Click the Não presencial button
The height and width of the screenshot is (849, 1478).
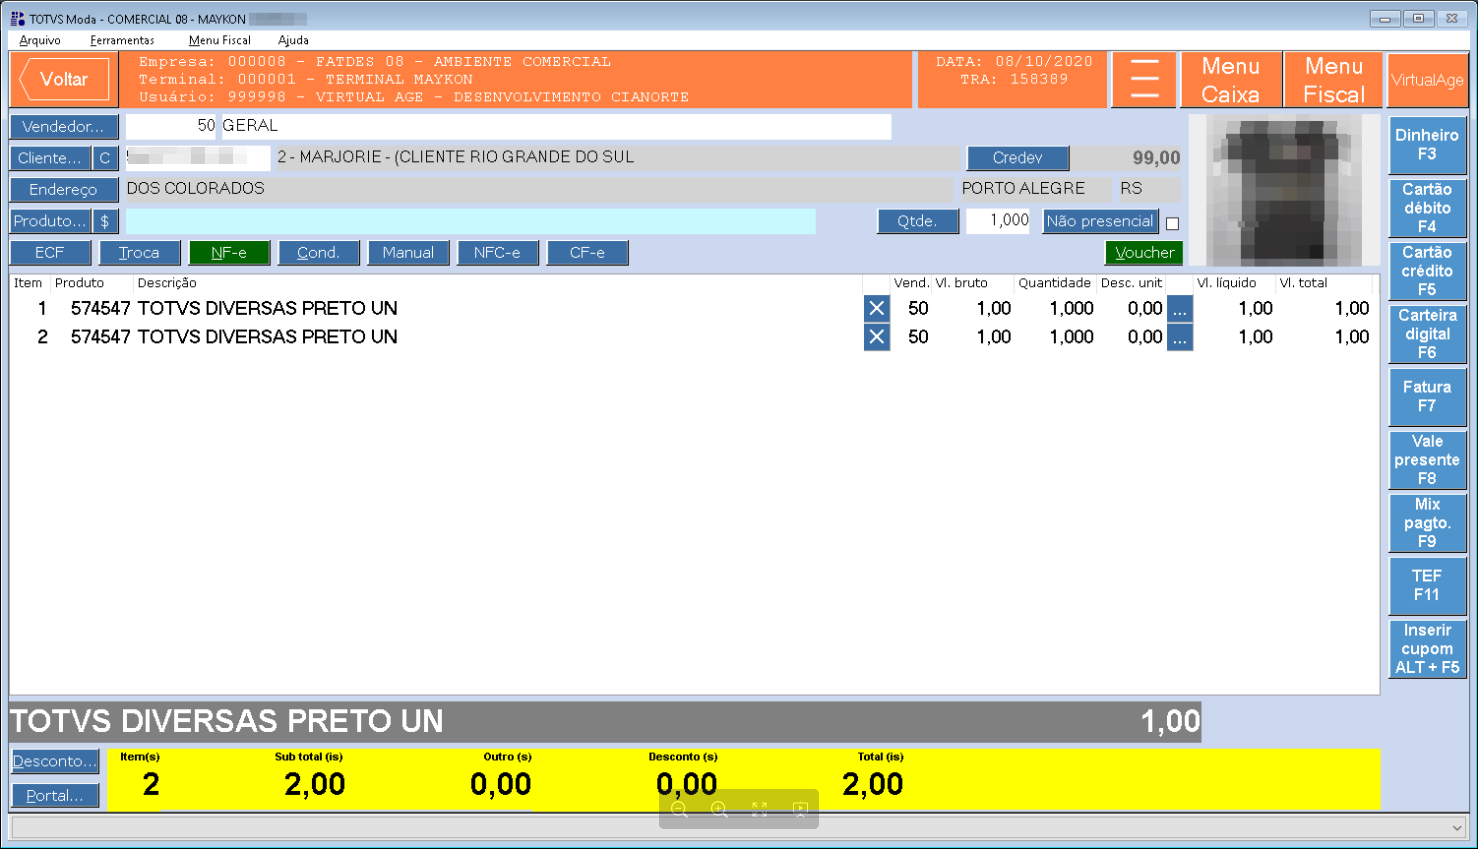(x=1100, y=221)
